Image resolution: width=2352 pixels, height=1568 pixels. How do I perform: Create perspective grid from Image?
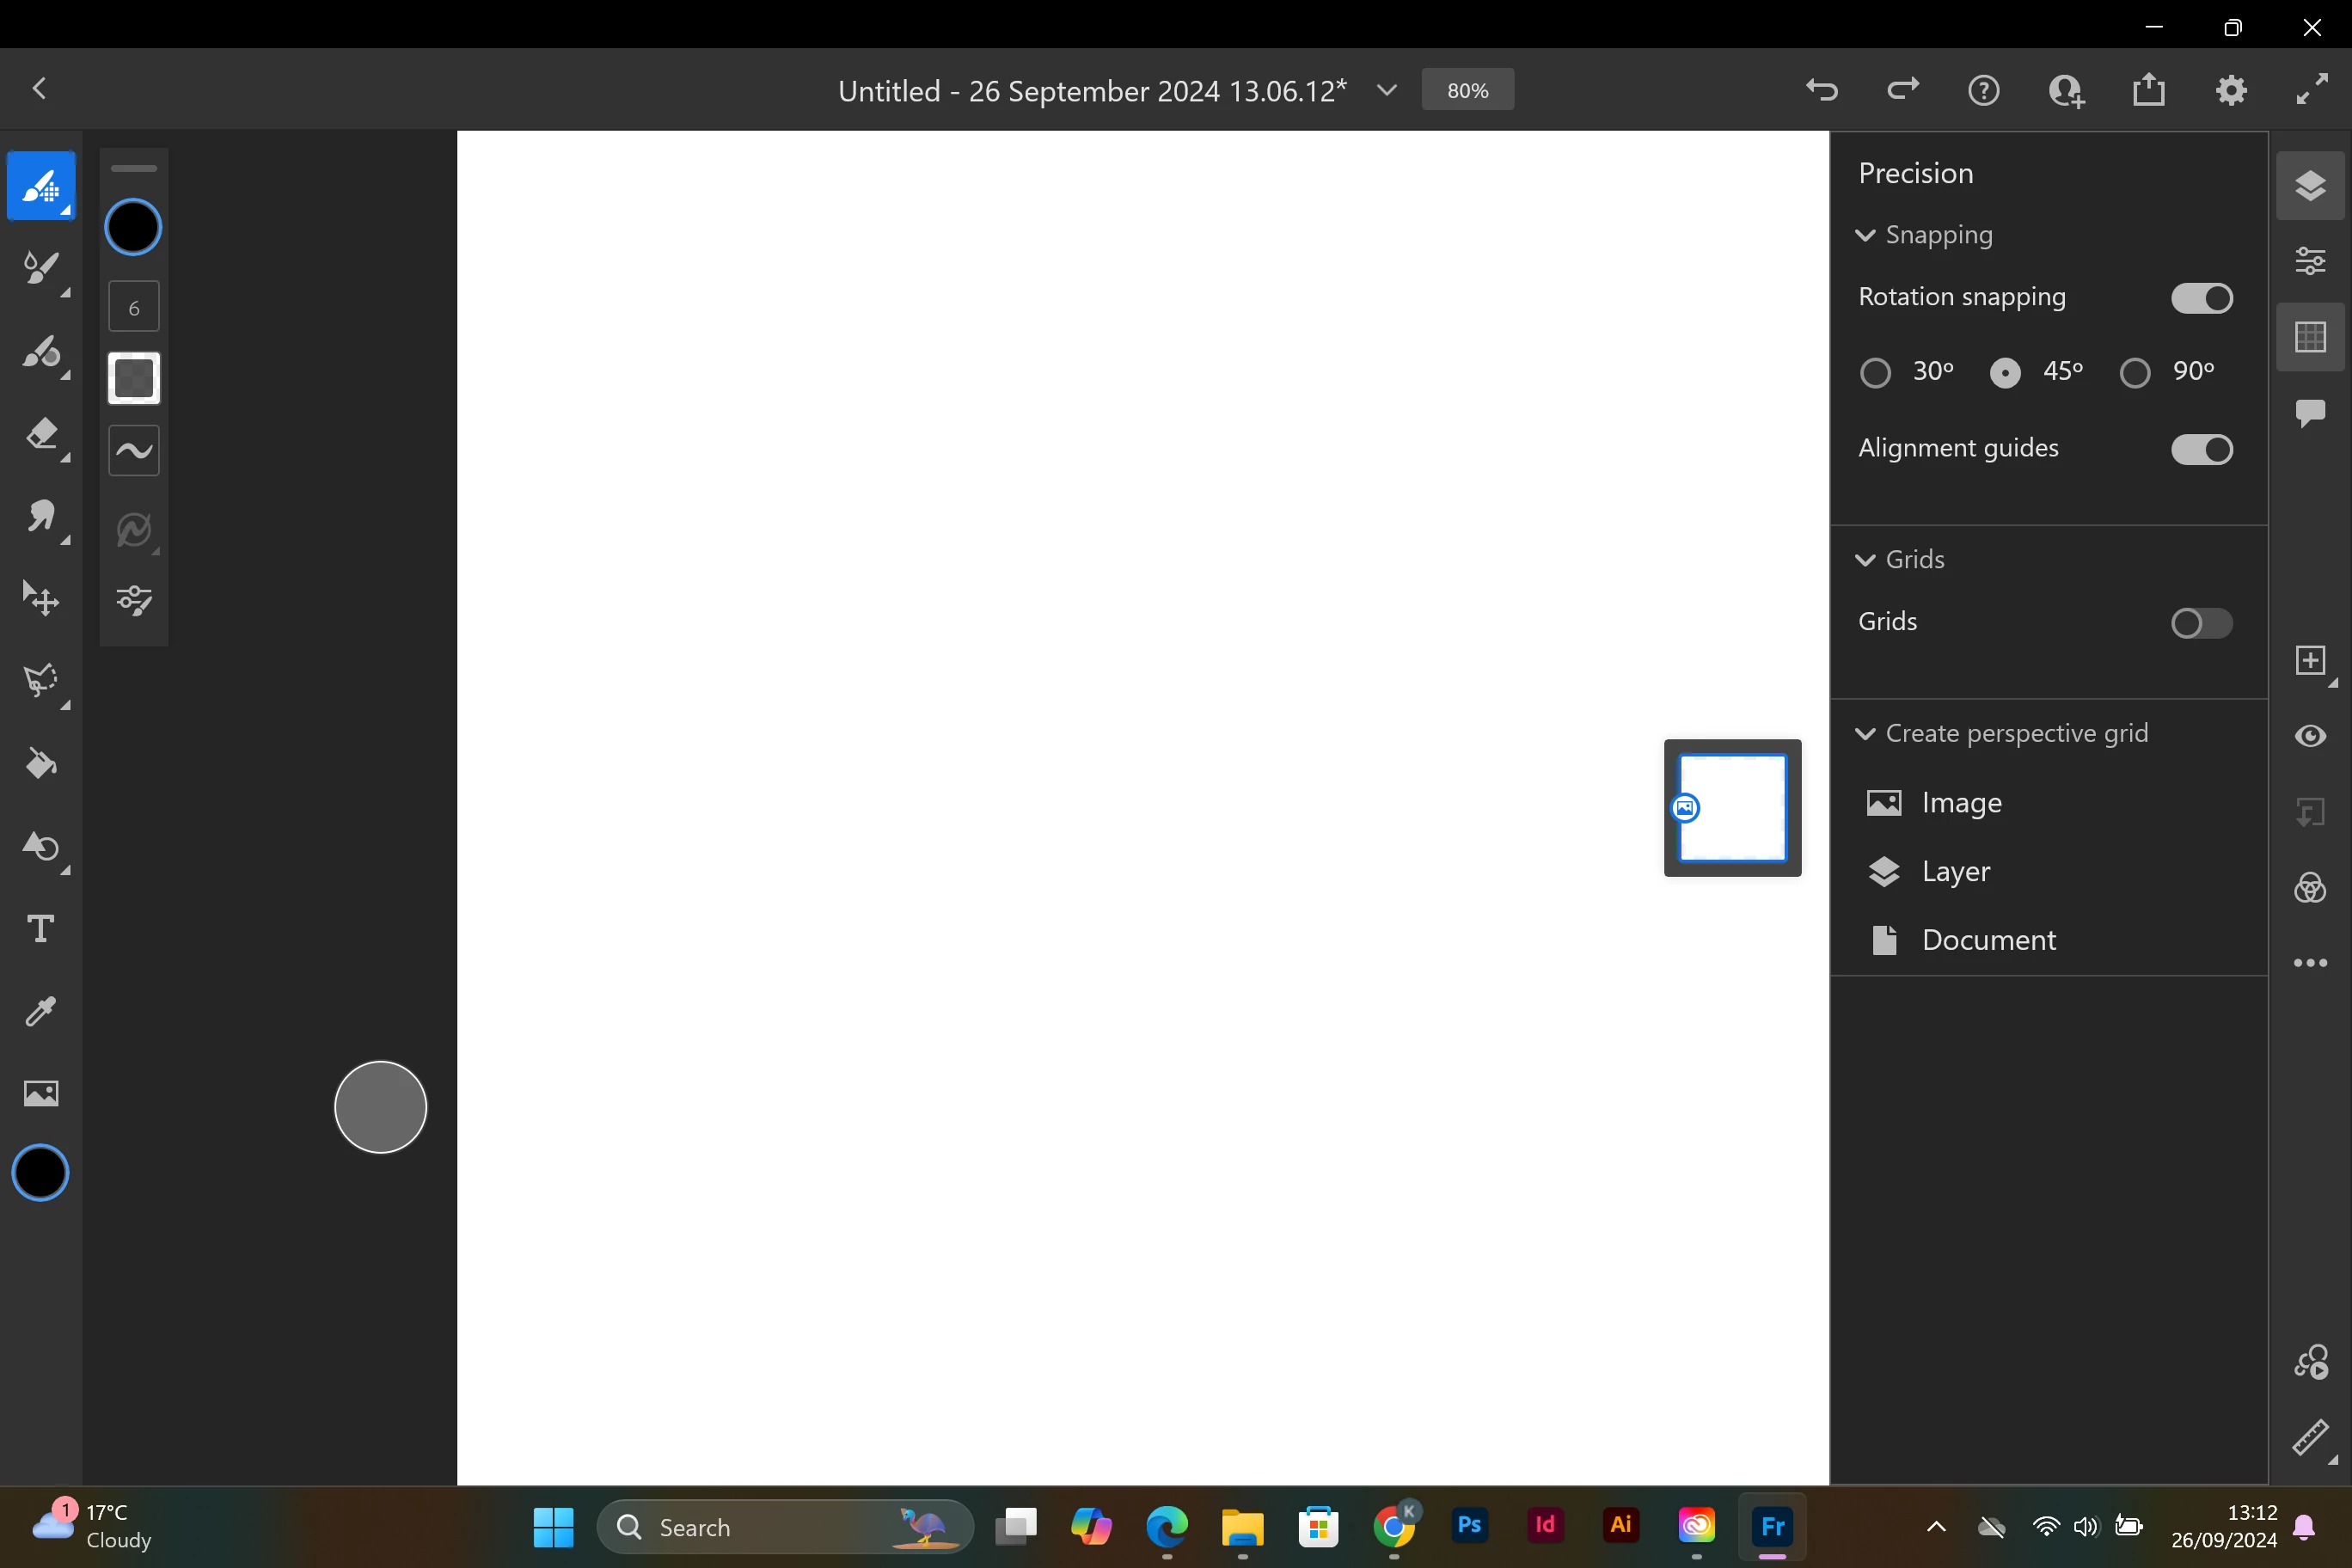(1960, 802)
